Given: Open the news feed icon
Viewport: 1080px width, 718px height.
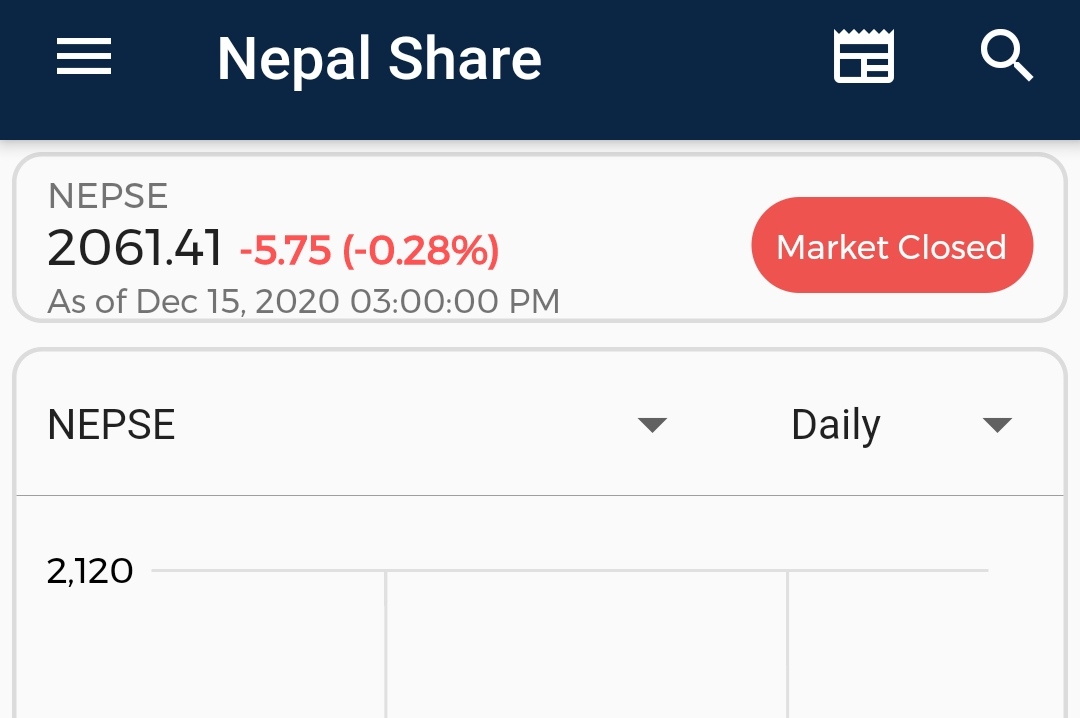Looking at the screenshot, I should (864, 57).
